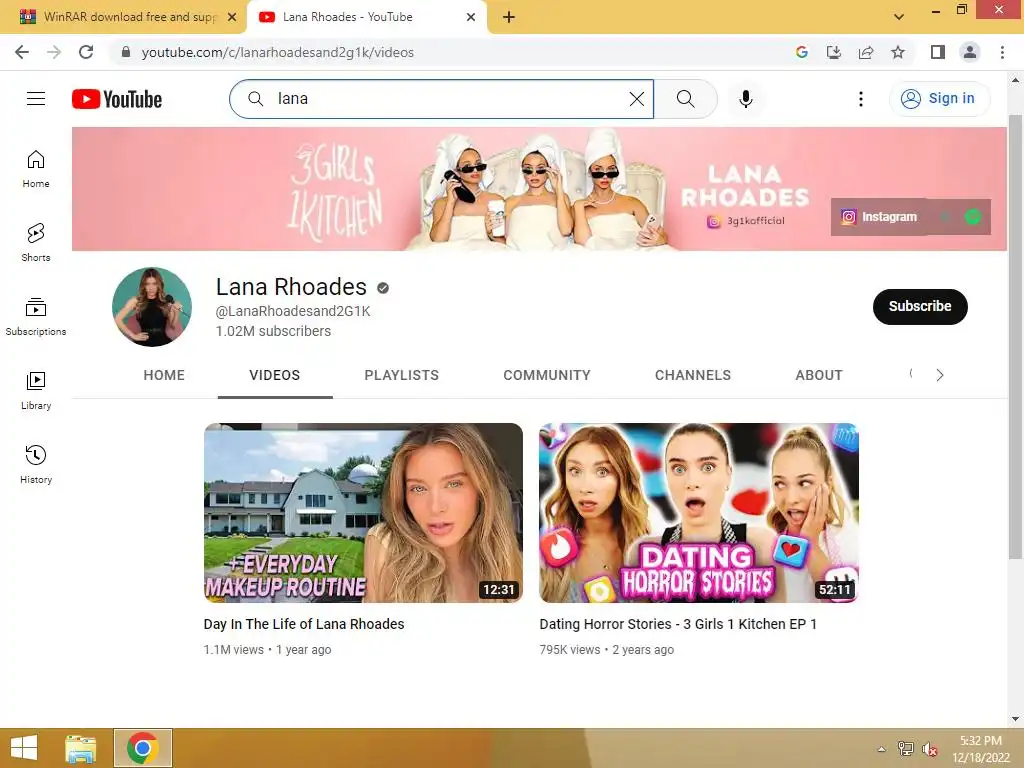This screenshot has height=768, width=1024.
Task: Subscribe to Lana Rhoades channel
Action: (x=920, y=306)
